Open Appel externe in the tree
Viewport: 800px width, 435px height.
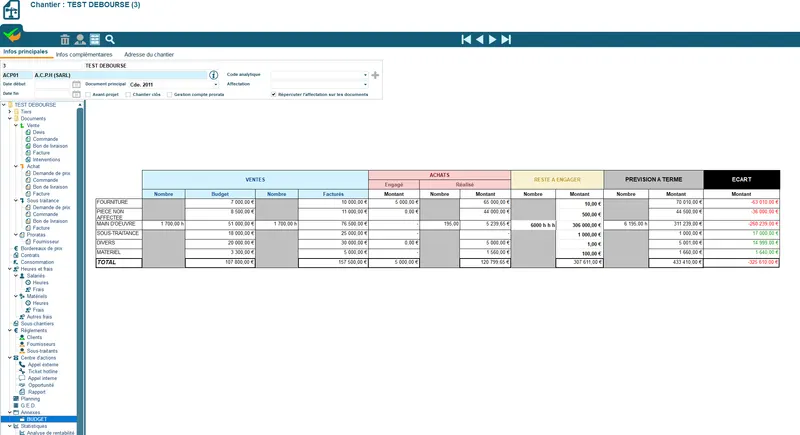pyautogui.click(x=43, y=365)
